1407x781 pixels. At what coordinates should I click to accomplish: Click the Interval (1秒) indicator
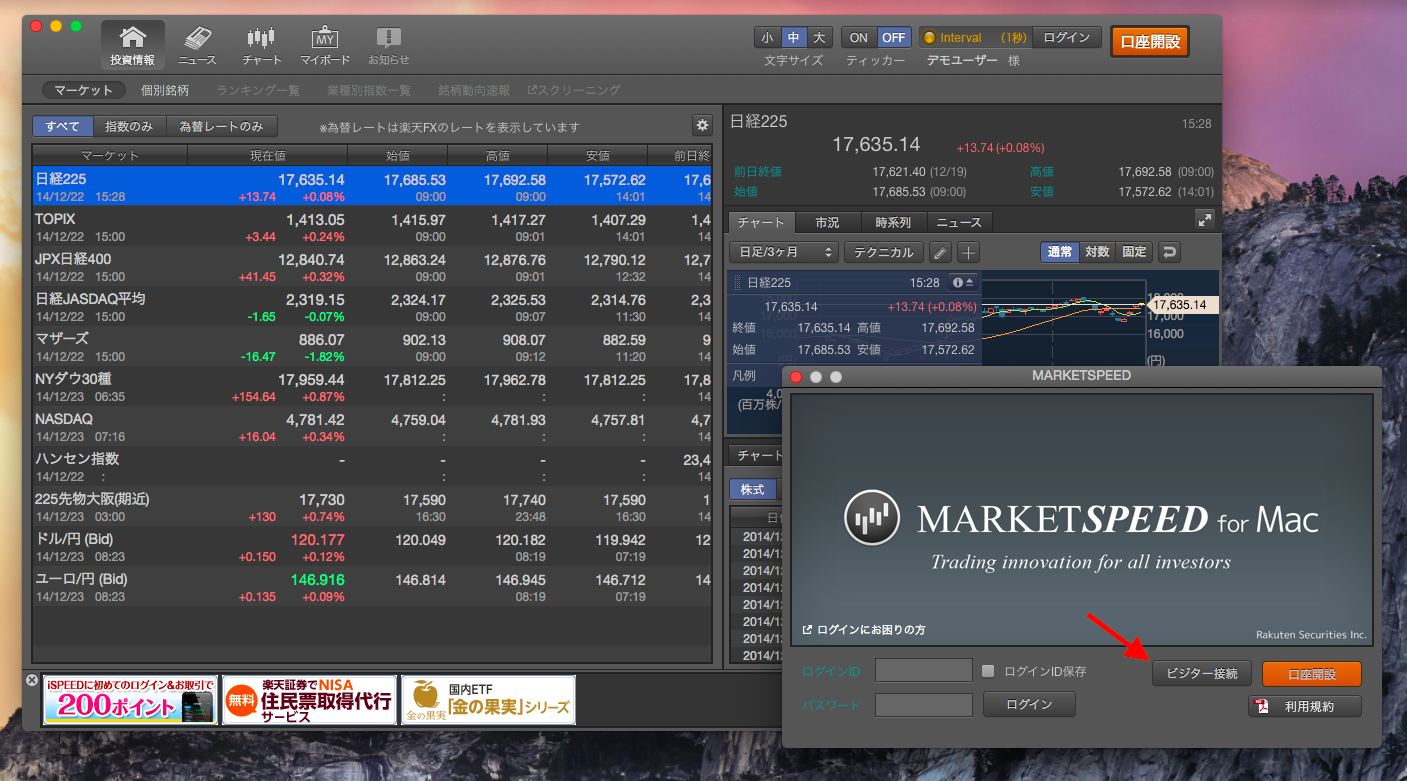coord(974,38)
